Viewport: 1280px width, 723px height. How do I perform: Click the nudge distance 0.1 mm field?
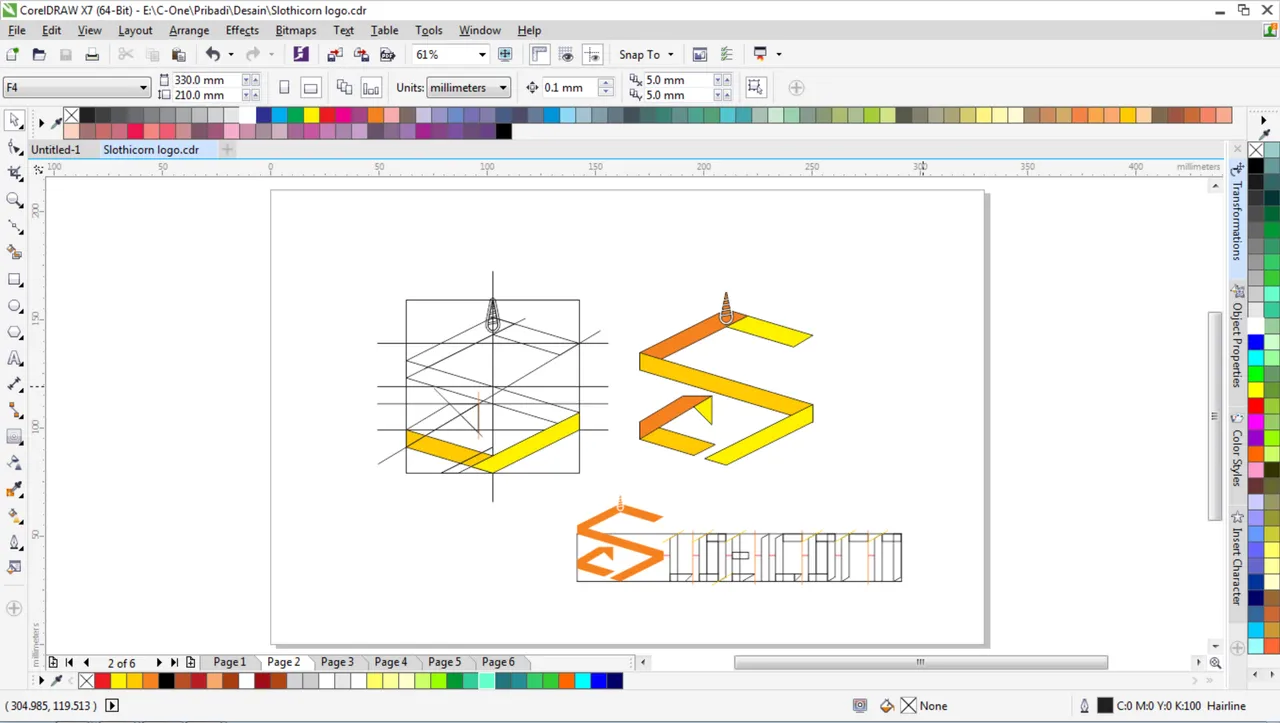click(x=570, y=87)
